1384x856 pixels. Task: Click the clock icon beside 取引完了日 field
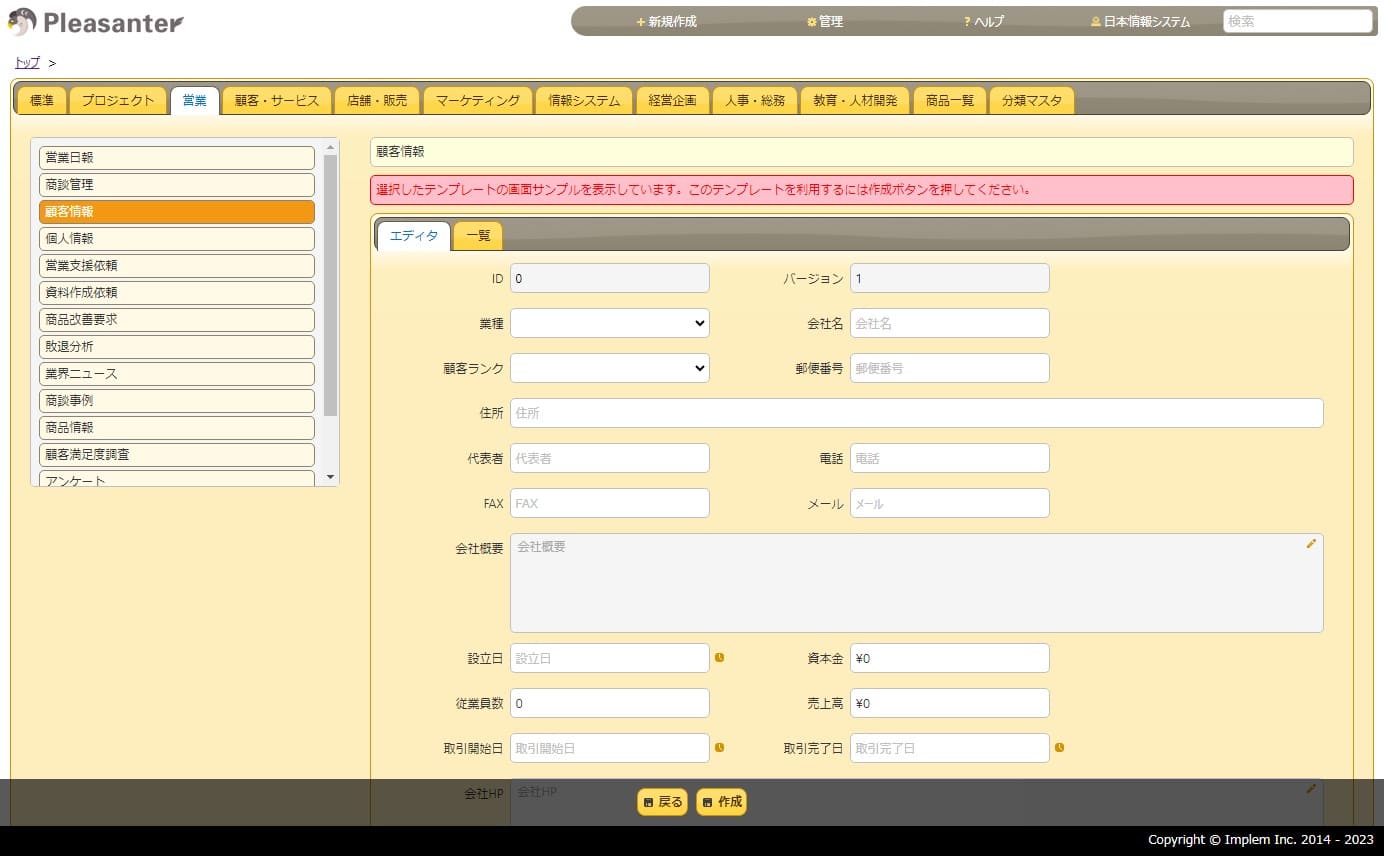pyautogui.click(x=1059, y=748)
